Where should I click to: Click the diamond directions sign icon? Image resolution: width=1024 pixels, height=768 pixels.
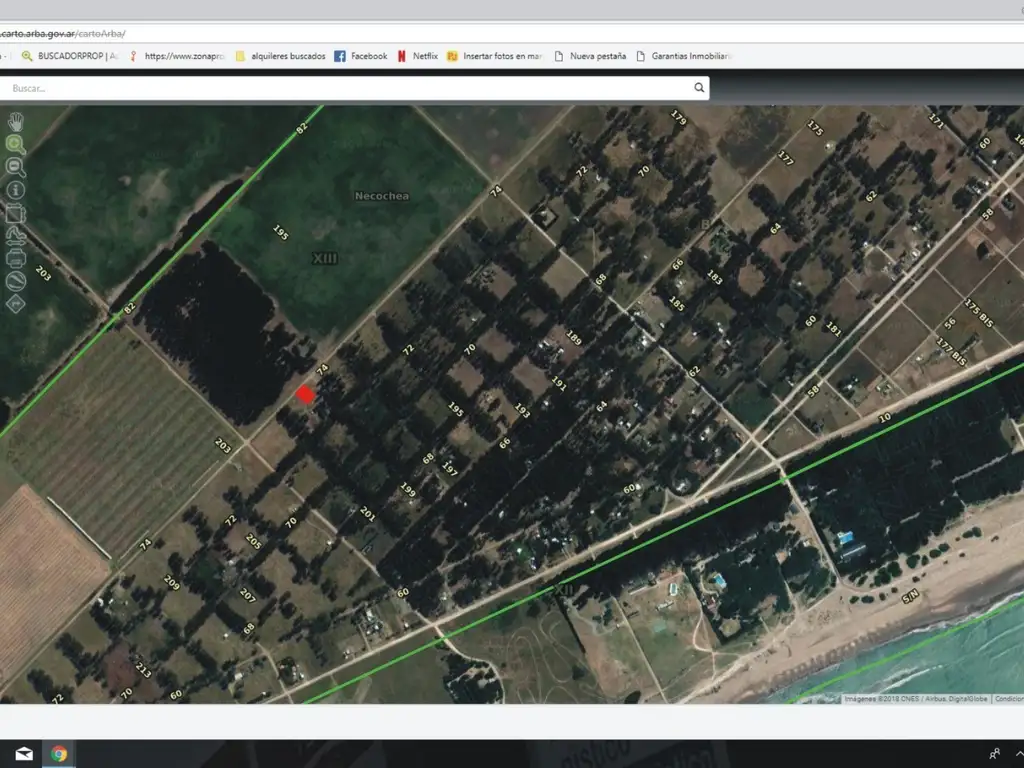point(16,303)
